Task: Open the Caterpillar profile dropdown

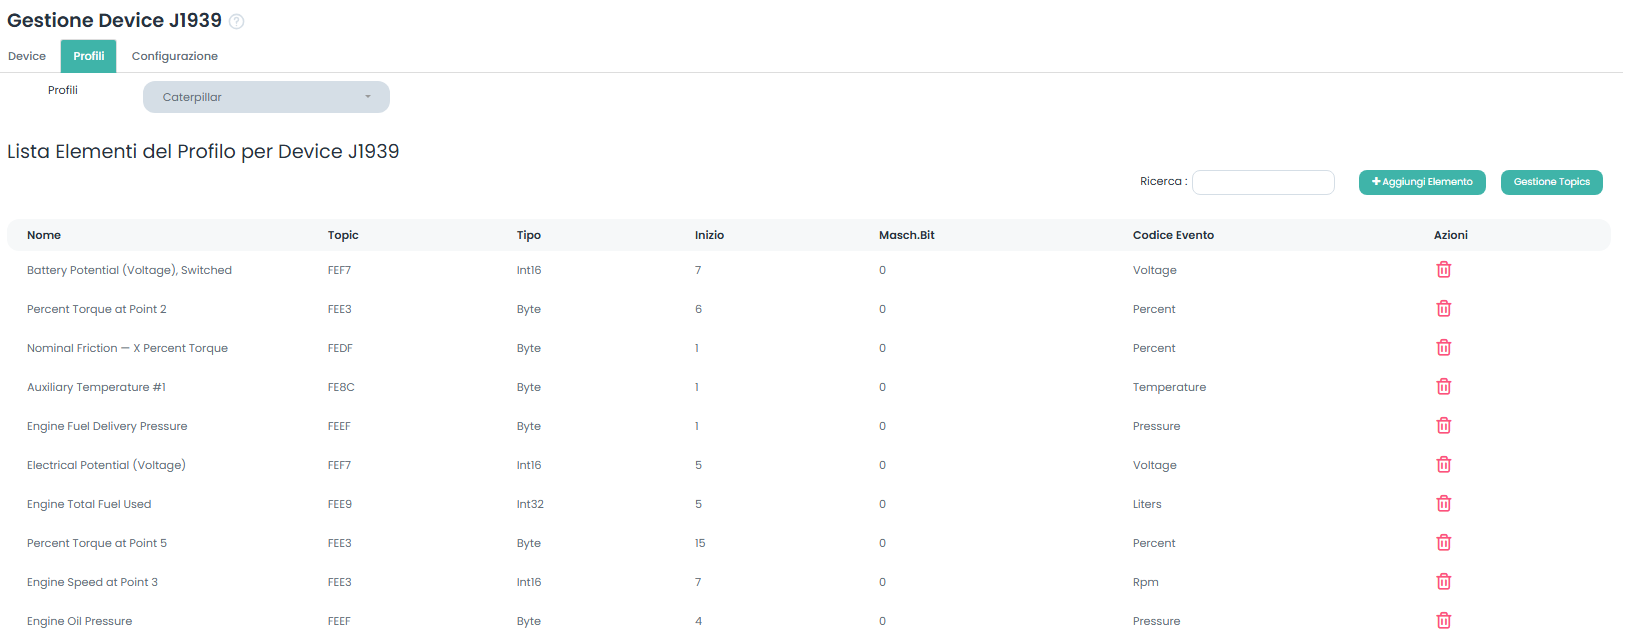Action: [x=266, y=97]
